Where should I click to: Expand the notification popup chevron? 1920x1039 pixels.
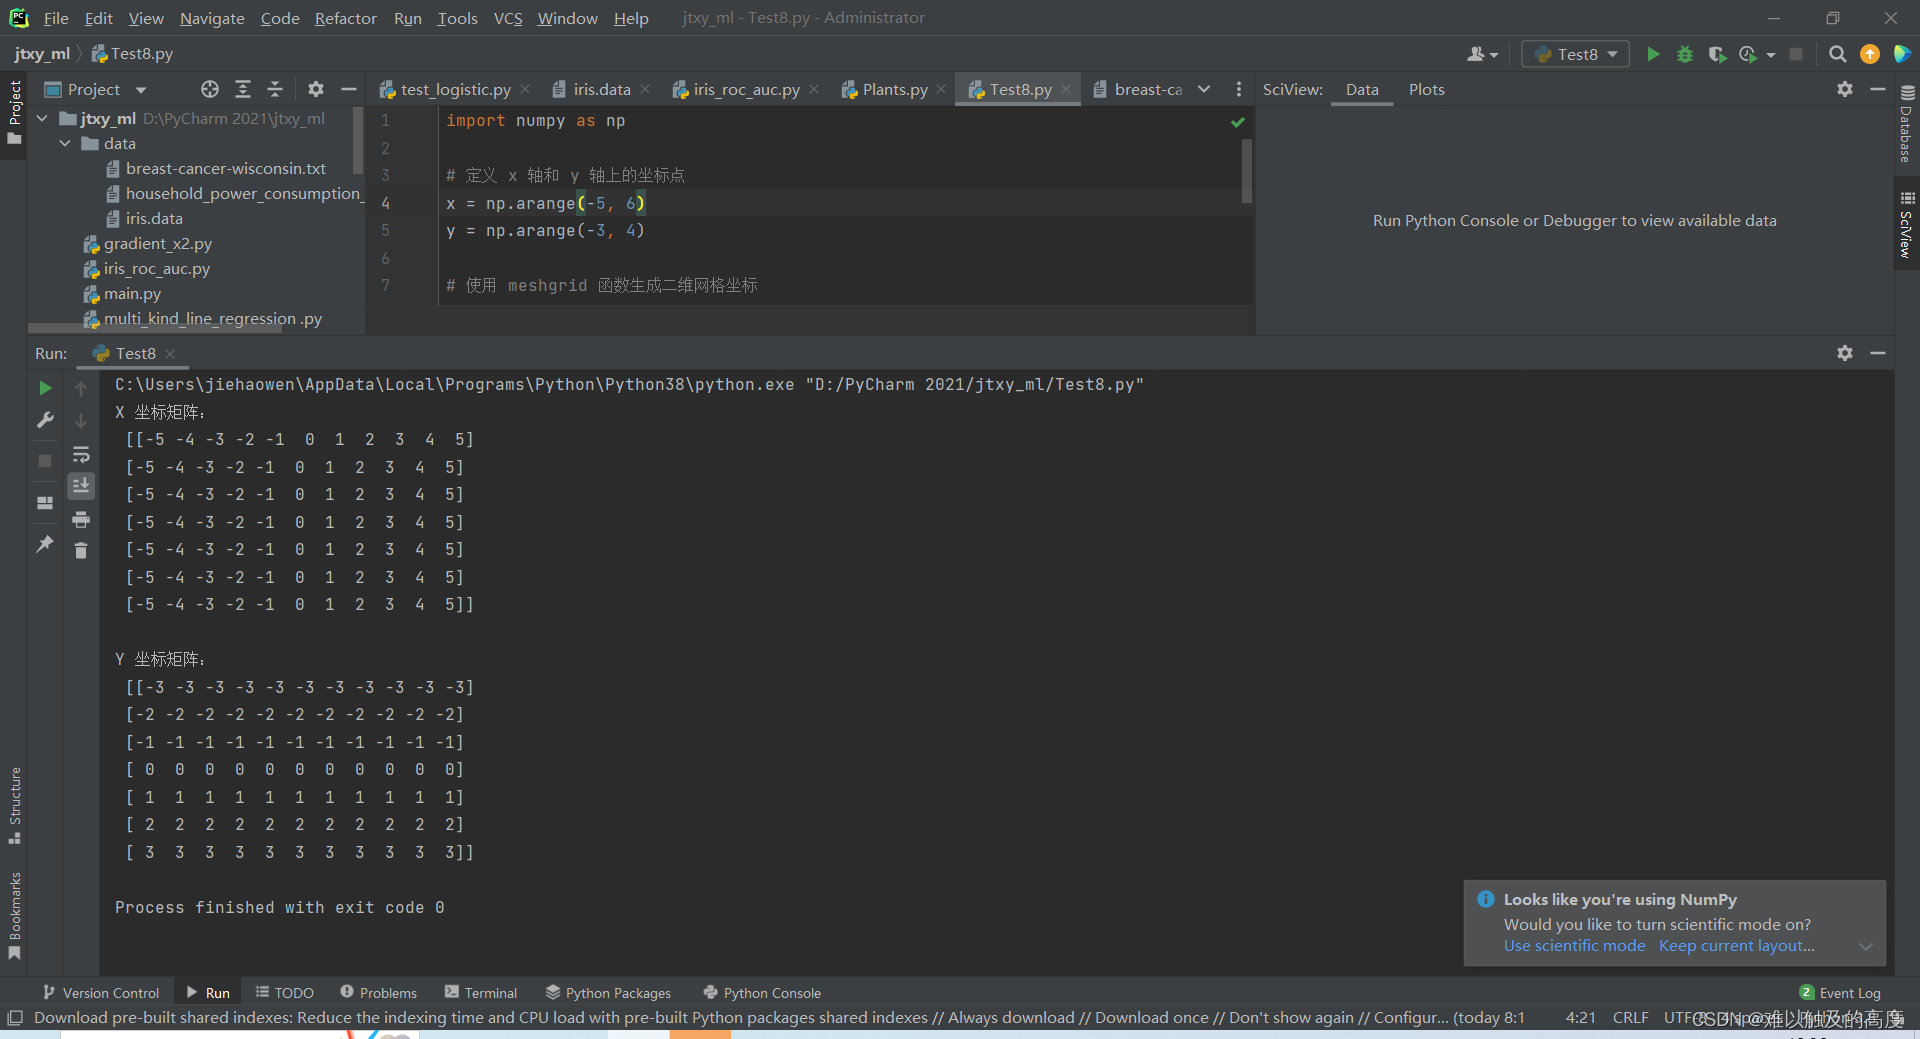coord(1866,946)
